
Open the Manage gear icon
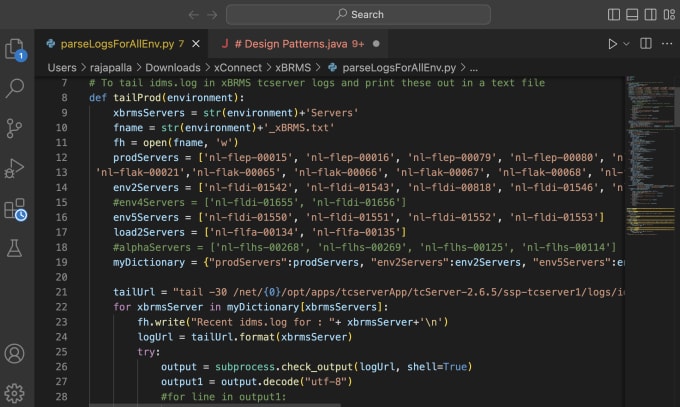tap(14, 393)
